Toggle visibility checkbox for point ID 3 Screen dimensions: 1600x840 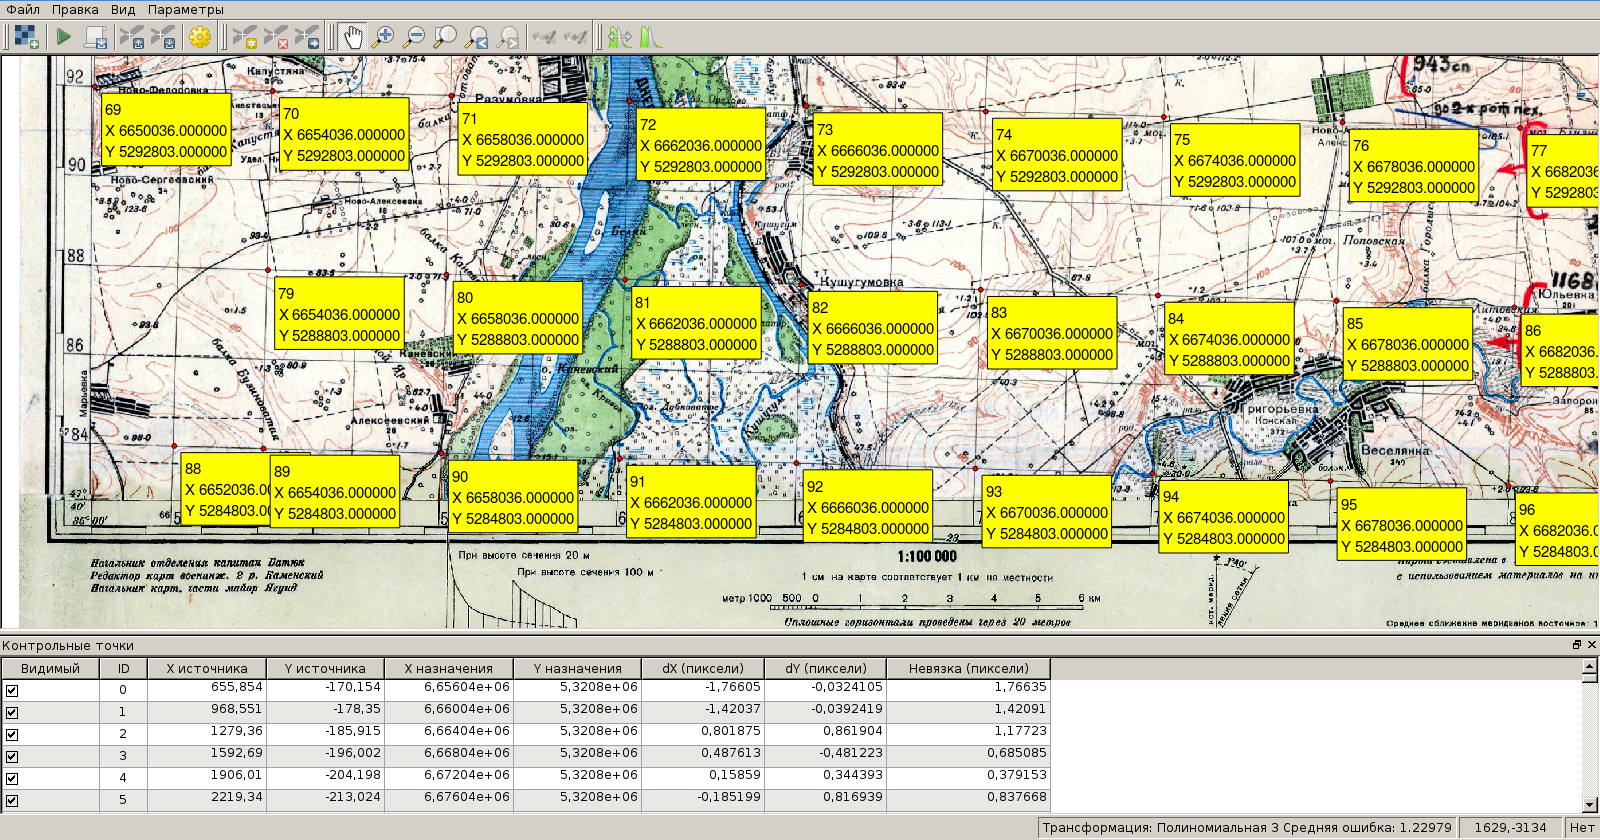(12, 756)
